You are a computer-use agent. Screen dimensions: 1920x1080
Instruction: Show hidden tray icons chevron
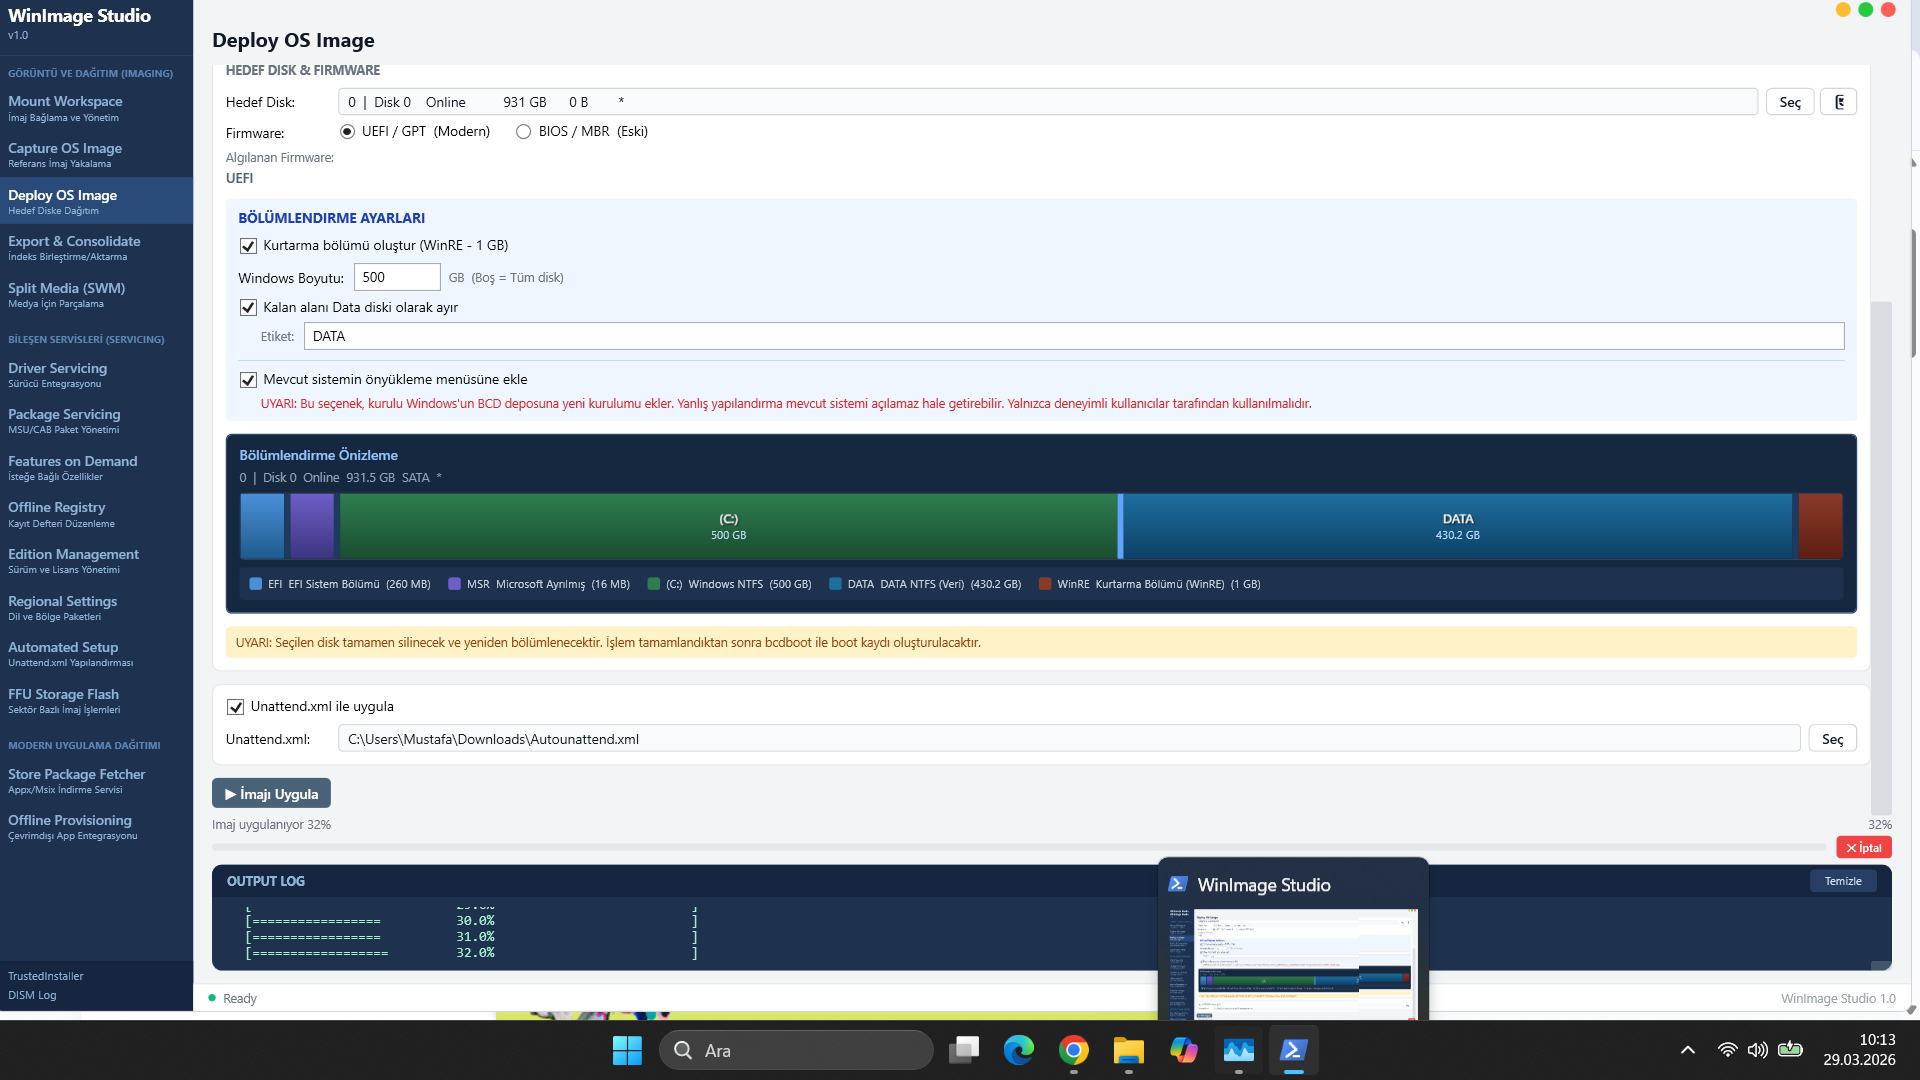click(x=1688, y=1050)
